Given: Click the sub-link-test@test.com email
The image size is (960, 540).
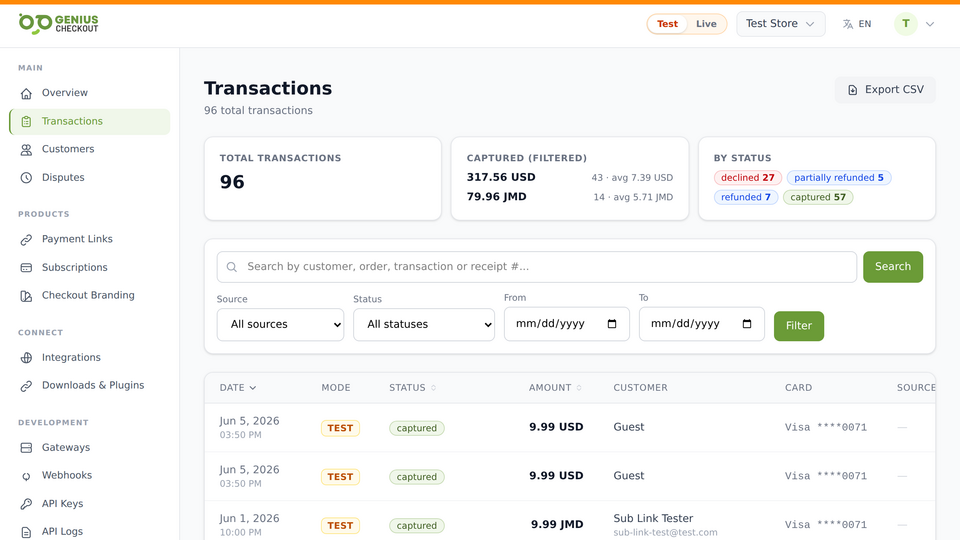Looking at the screenshot, I should [666, 533].
